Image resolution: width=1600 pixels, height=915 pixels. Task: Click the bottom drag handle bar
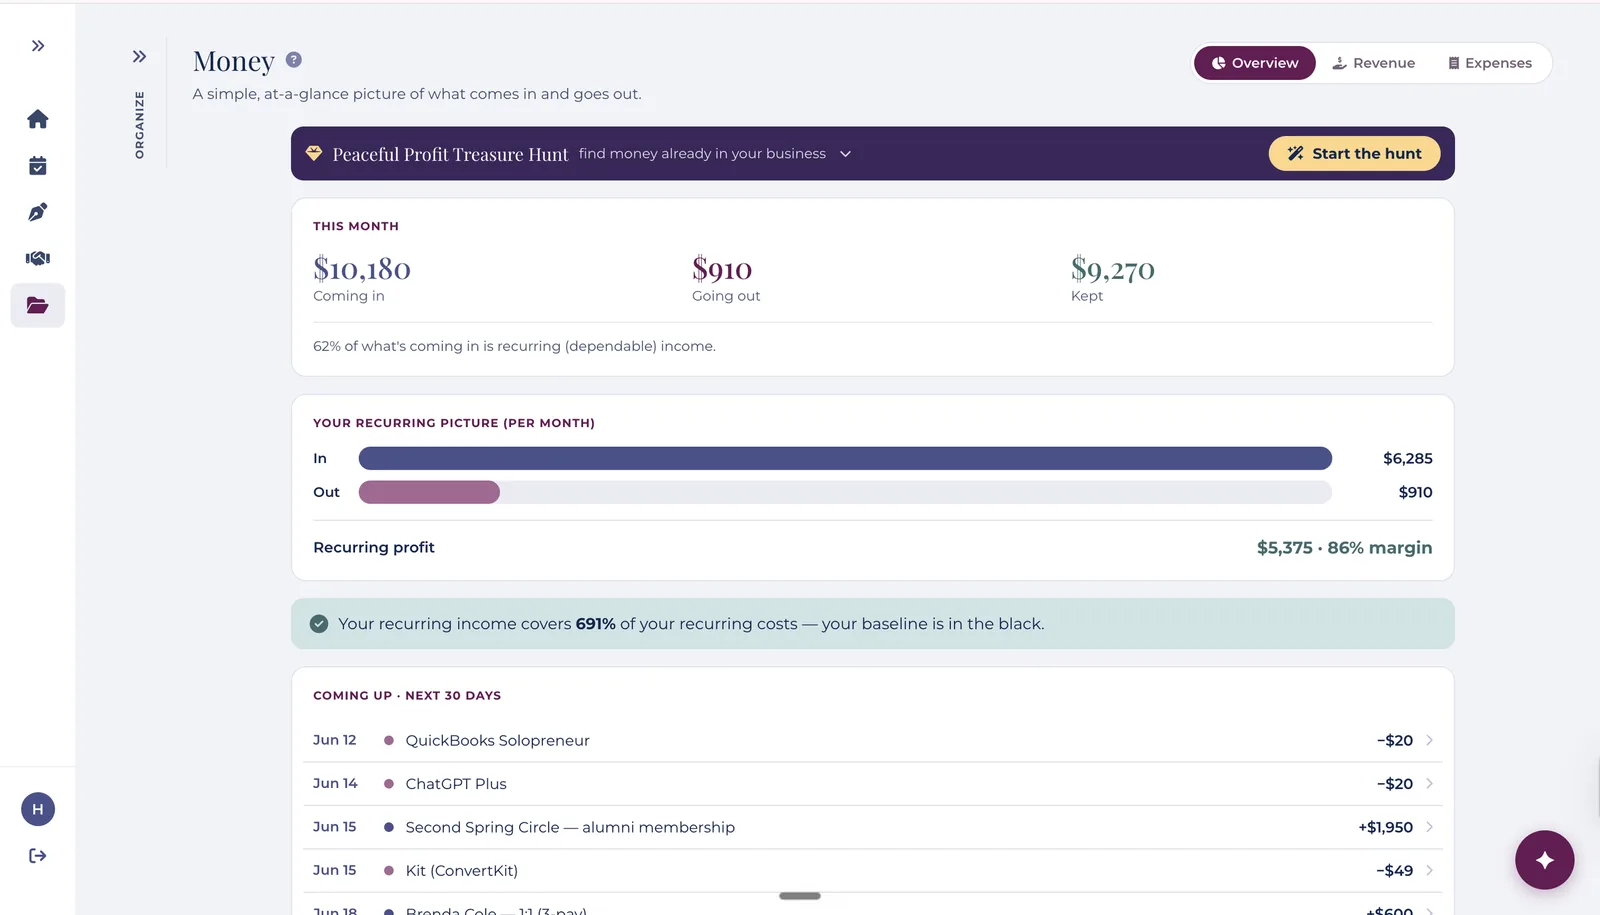[800, 896]
